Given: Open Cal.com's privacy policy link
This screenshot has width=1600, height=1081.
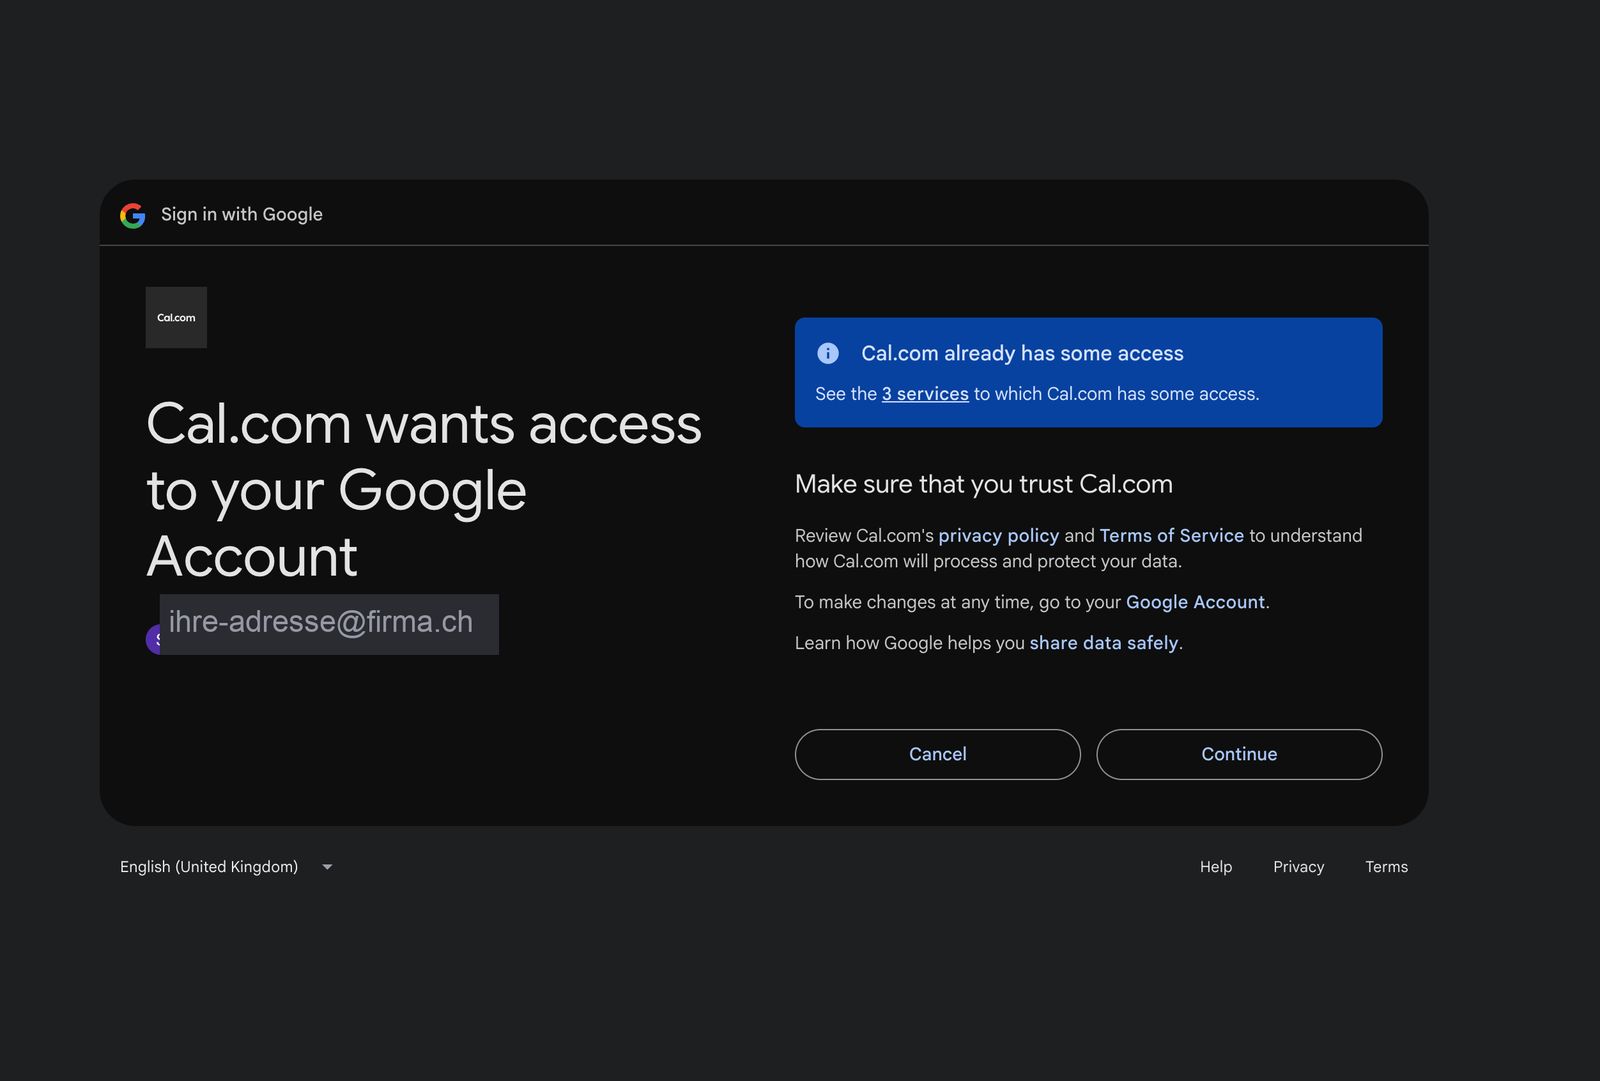Looking at the screenshot, I should click(998, 536).
